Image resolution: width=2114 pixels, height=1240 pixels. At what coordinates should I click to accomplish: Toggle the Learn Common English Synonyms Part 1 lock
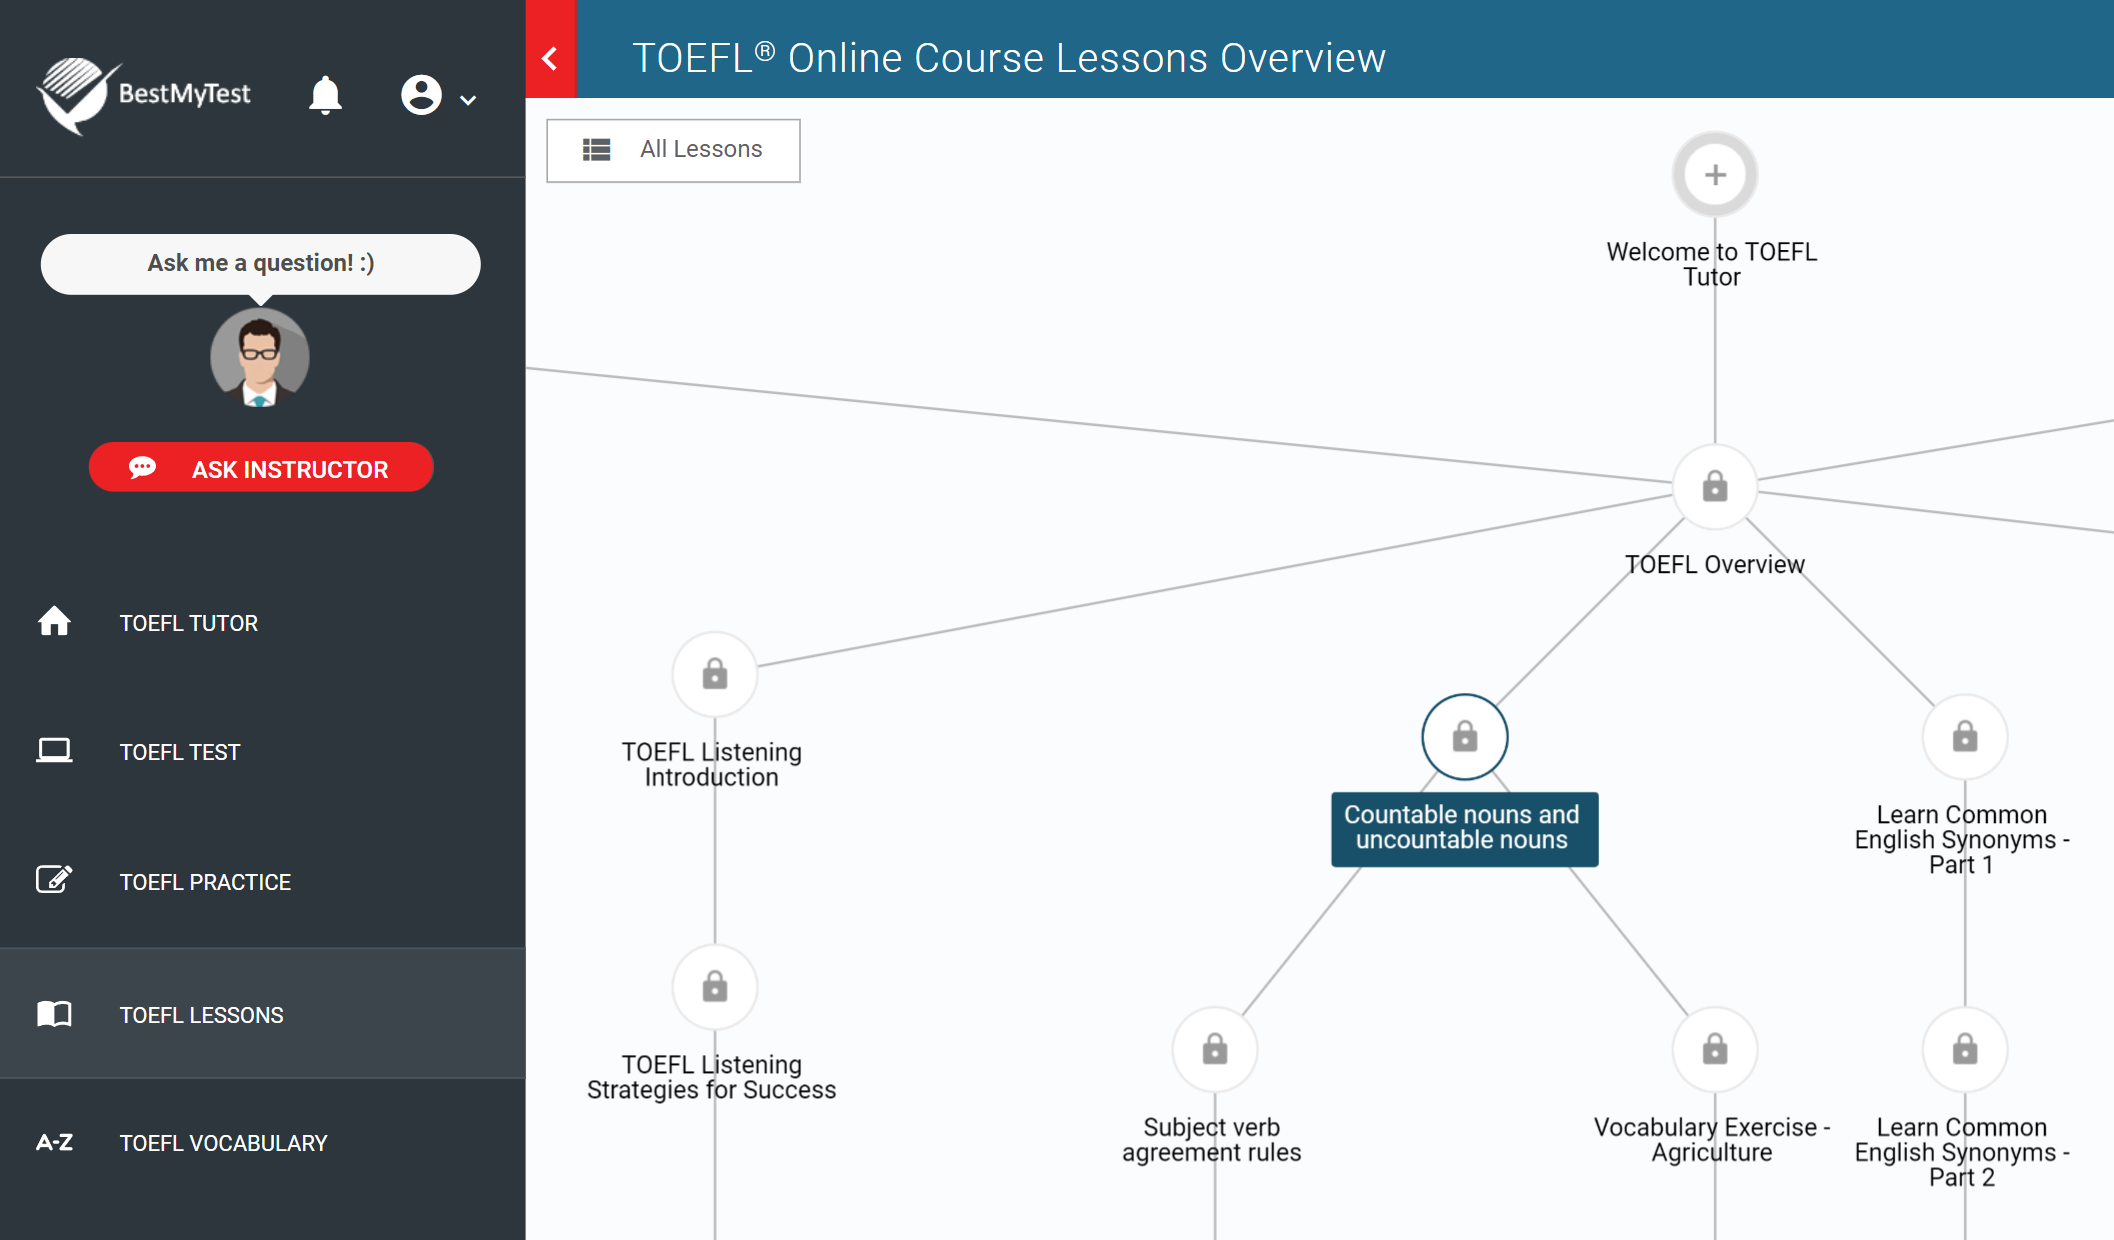click(x=1965, y=737)
